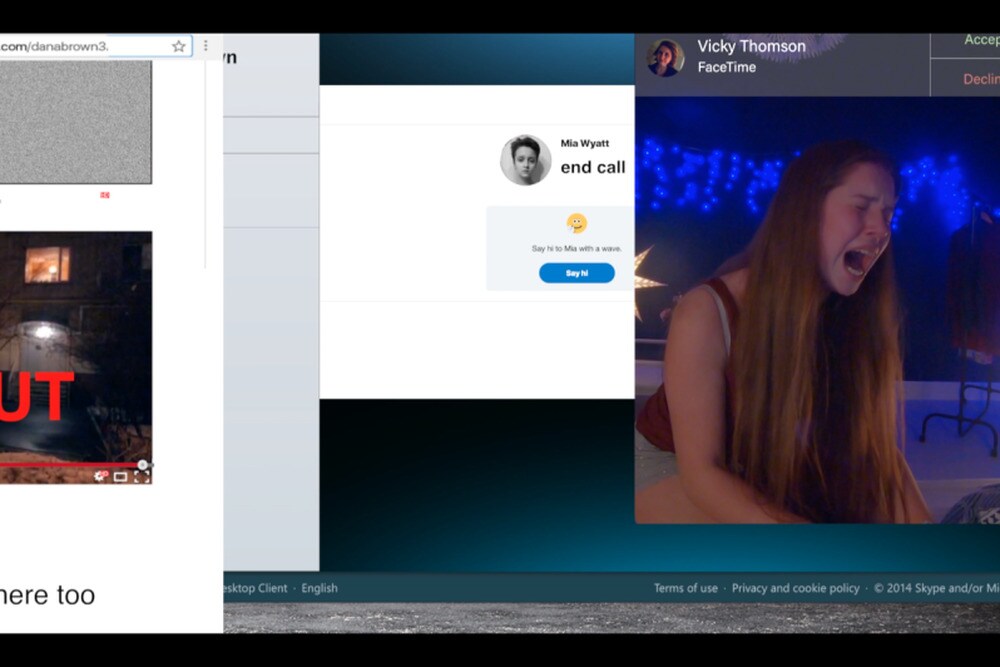
Task: Open Privacy and cookie policy link
Action: tap(795, 588)
